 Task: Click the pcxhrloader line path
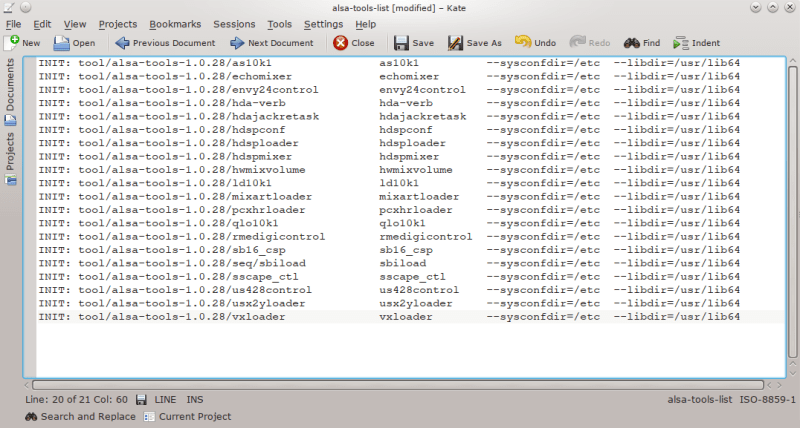pyautogui.click(x=191, y=210)
